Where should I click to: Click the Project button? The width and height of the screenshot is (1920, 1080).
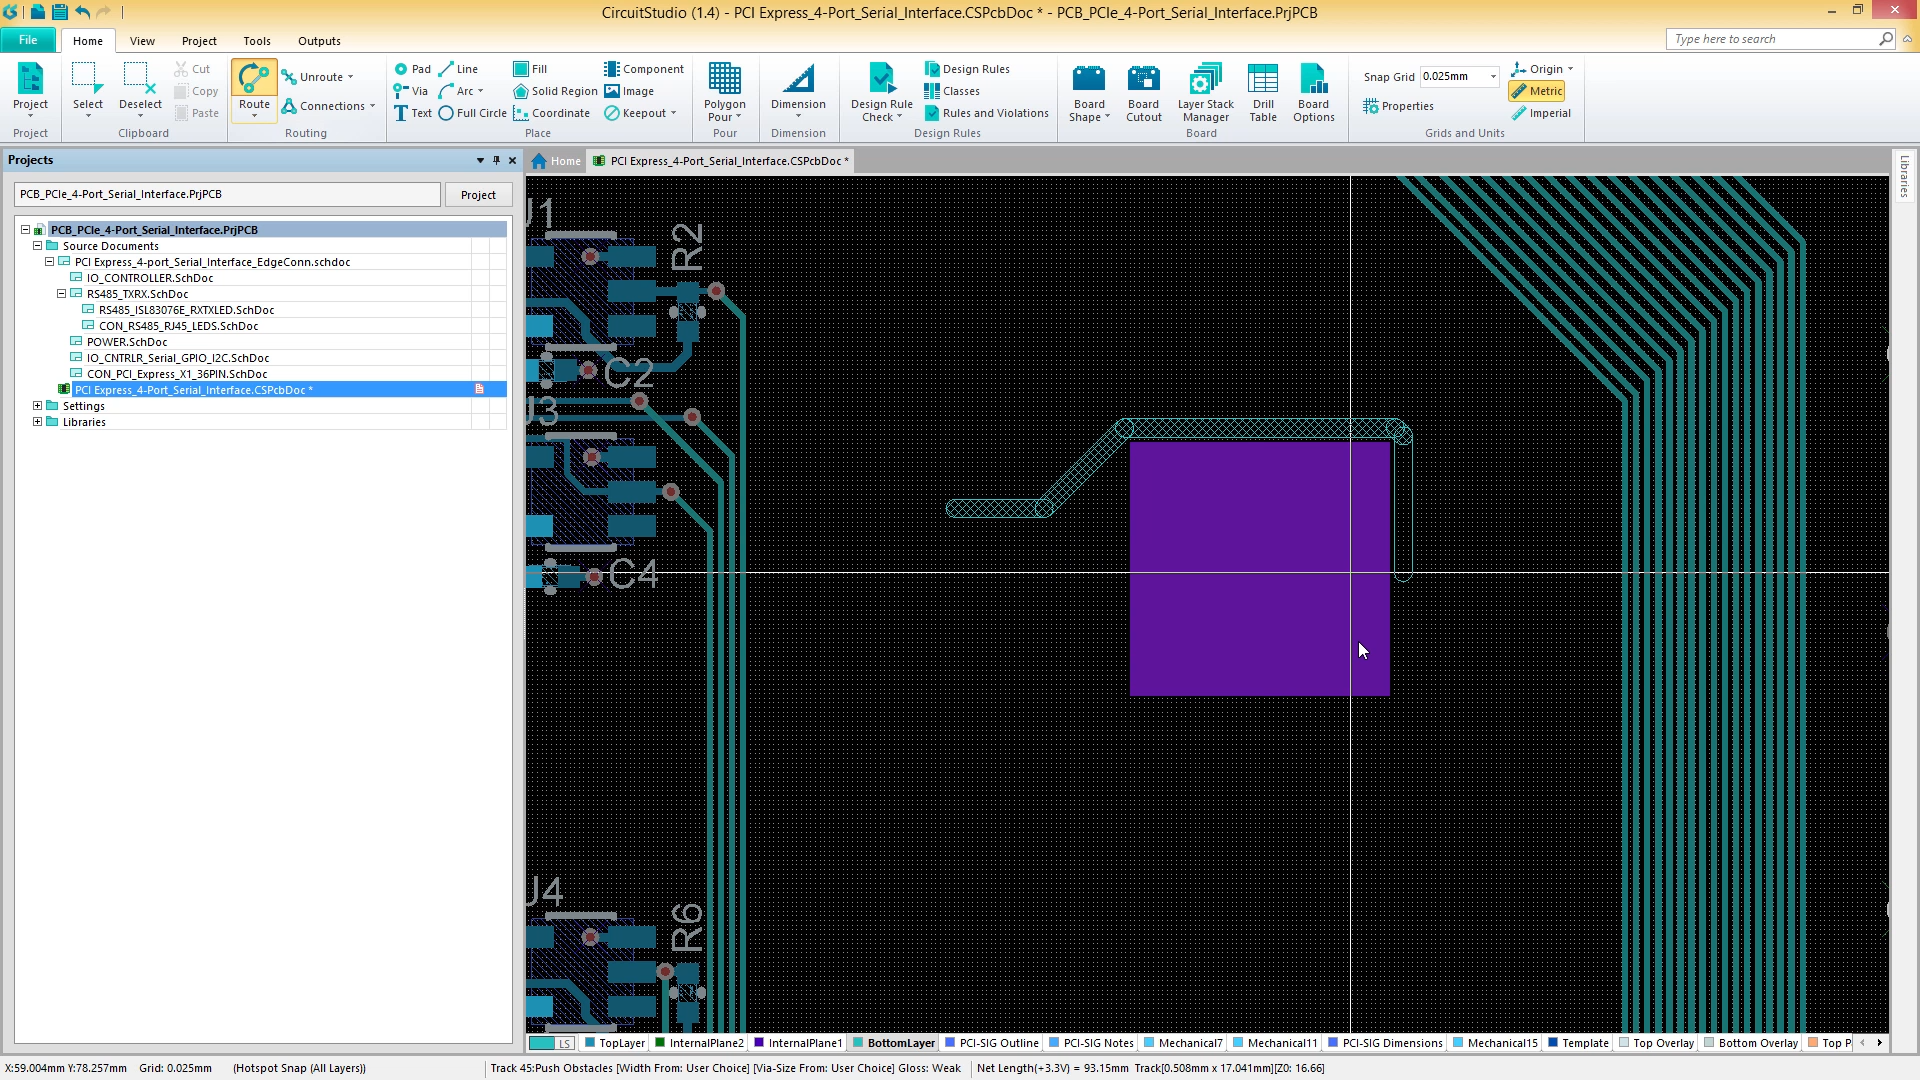click(x=478, y=195)
